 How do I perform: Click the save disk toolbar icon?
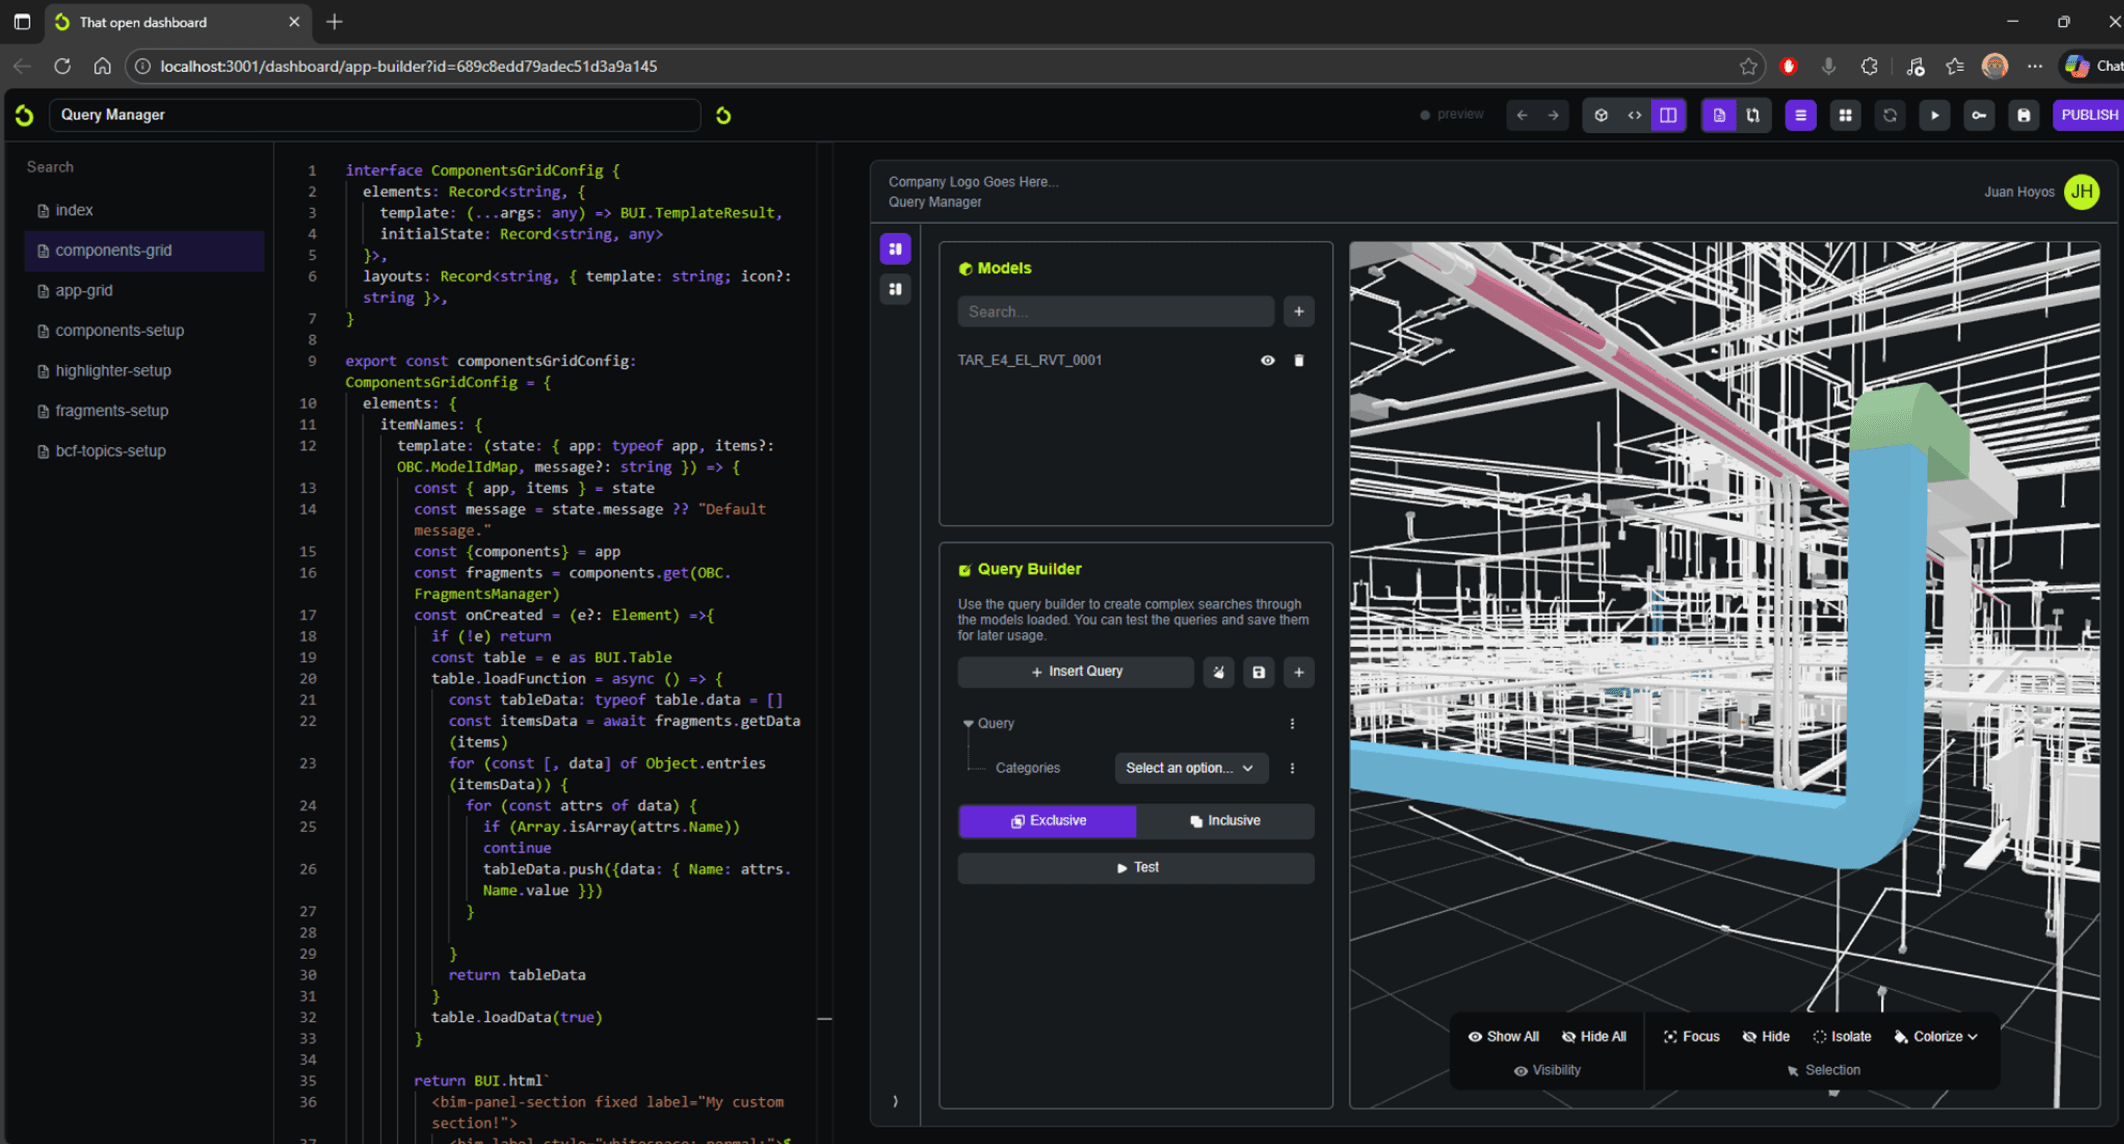pyautogui.click(x=2023, y=115)
